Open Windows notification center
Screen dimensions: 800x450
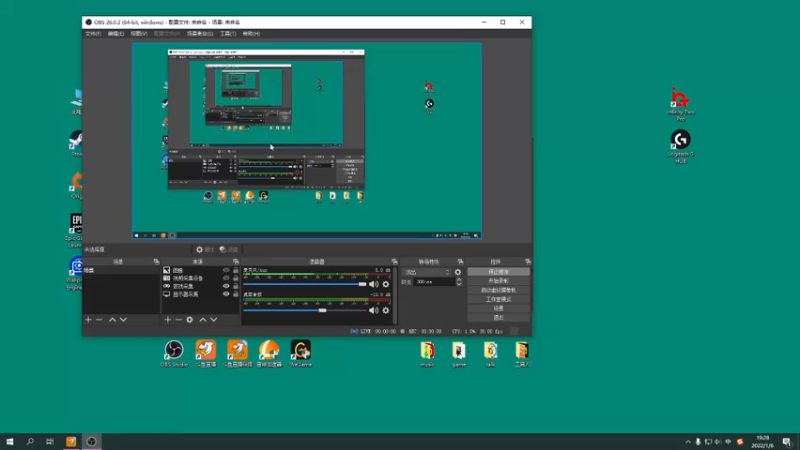(787, 442)
